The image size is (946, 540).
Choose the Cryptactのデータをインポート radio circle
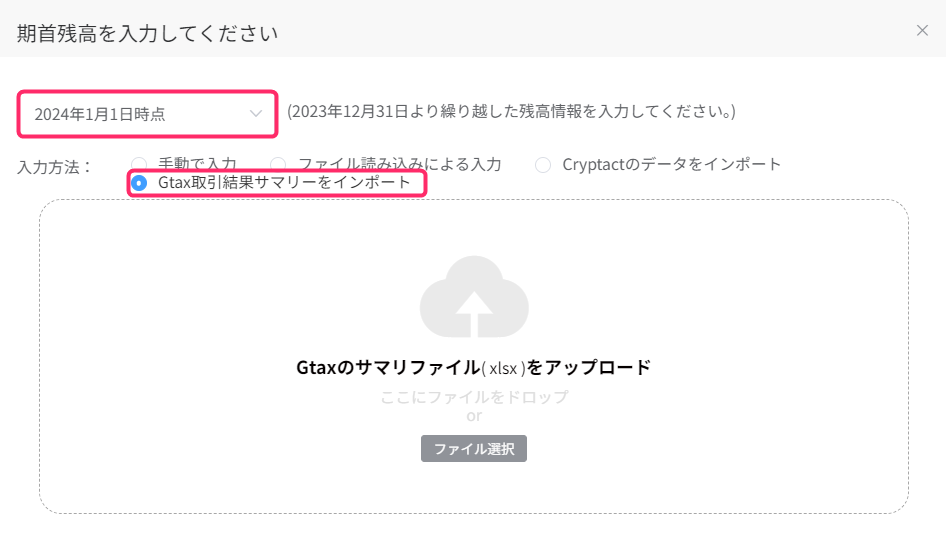coord(543,165)
